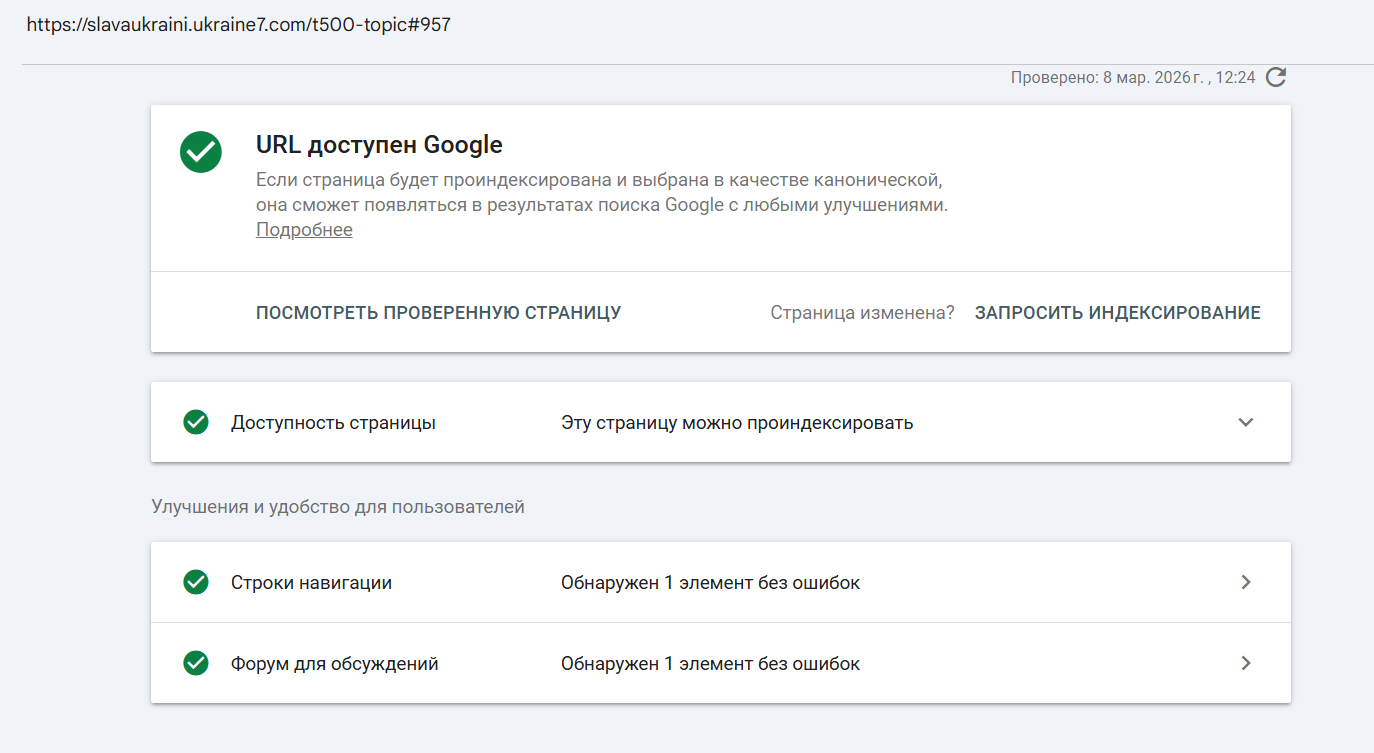Screen dimensions: 1374x753
Task: Click the Страница изменена? text
Action: coord(862,312)
